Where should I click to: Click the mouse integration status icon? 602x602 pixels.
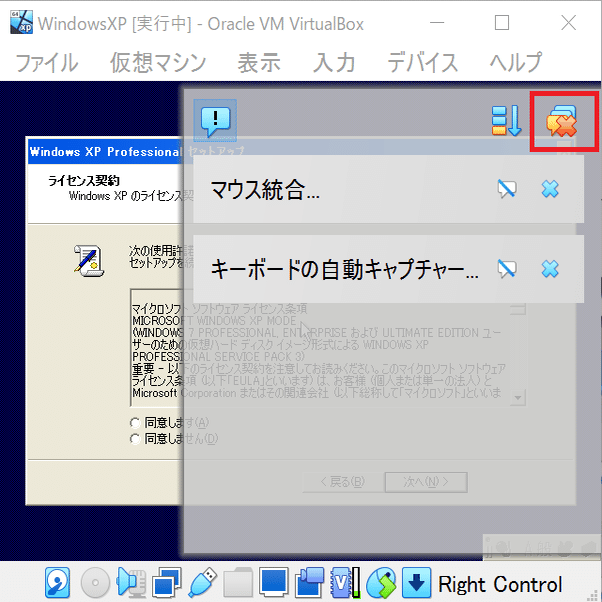pyautogui.click(x=381, y=582)
